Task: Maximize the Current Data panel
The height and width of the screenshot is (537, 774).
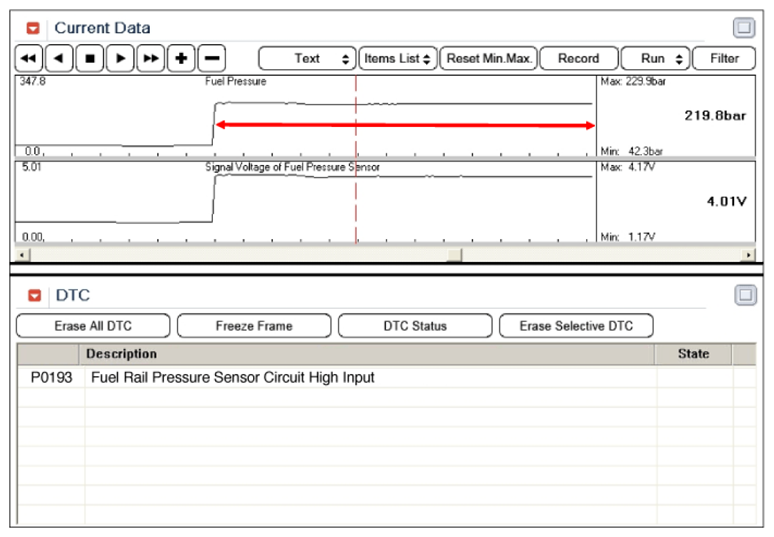Action: [745, 28]
